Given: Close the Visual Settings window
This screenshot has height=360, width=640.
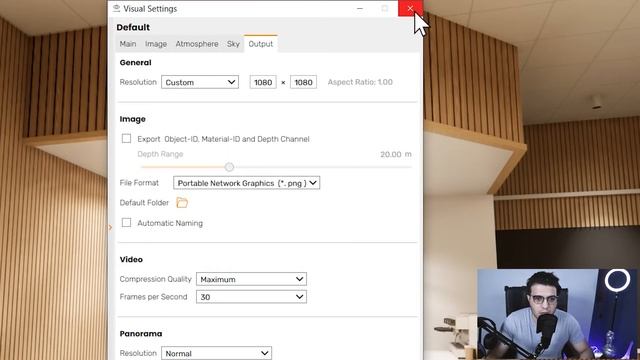Looking at the screenshot, I should [410, 9].
